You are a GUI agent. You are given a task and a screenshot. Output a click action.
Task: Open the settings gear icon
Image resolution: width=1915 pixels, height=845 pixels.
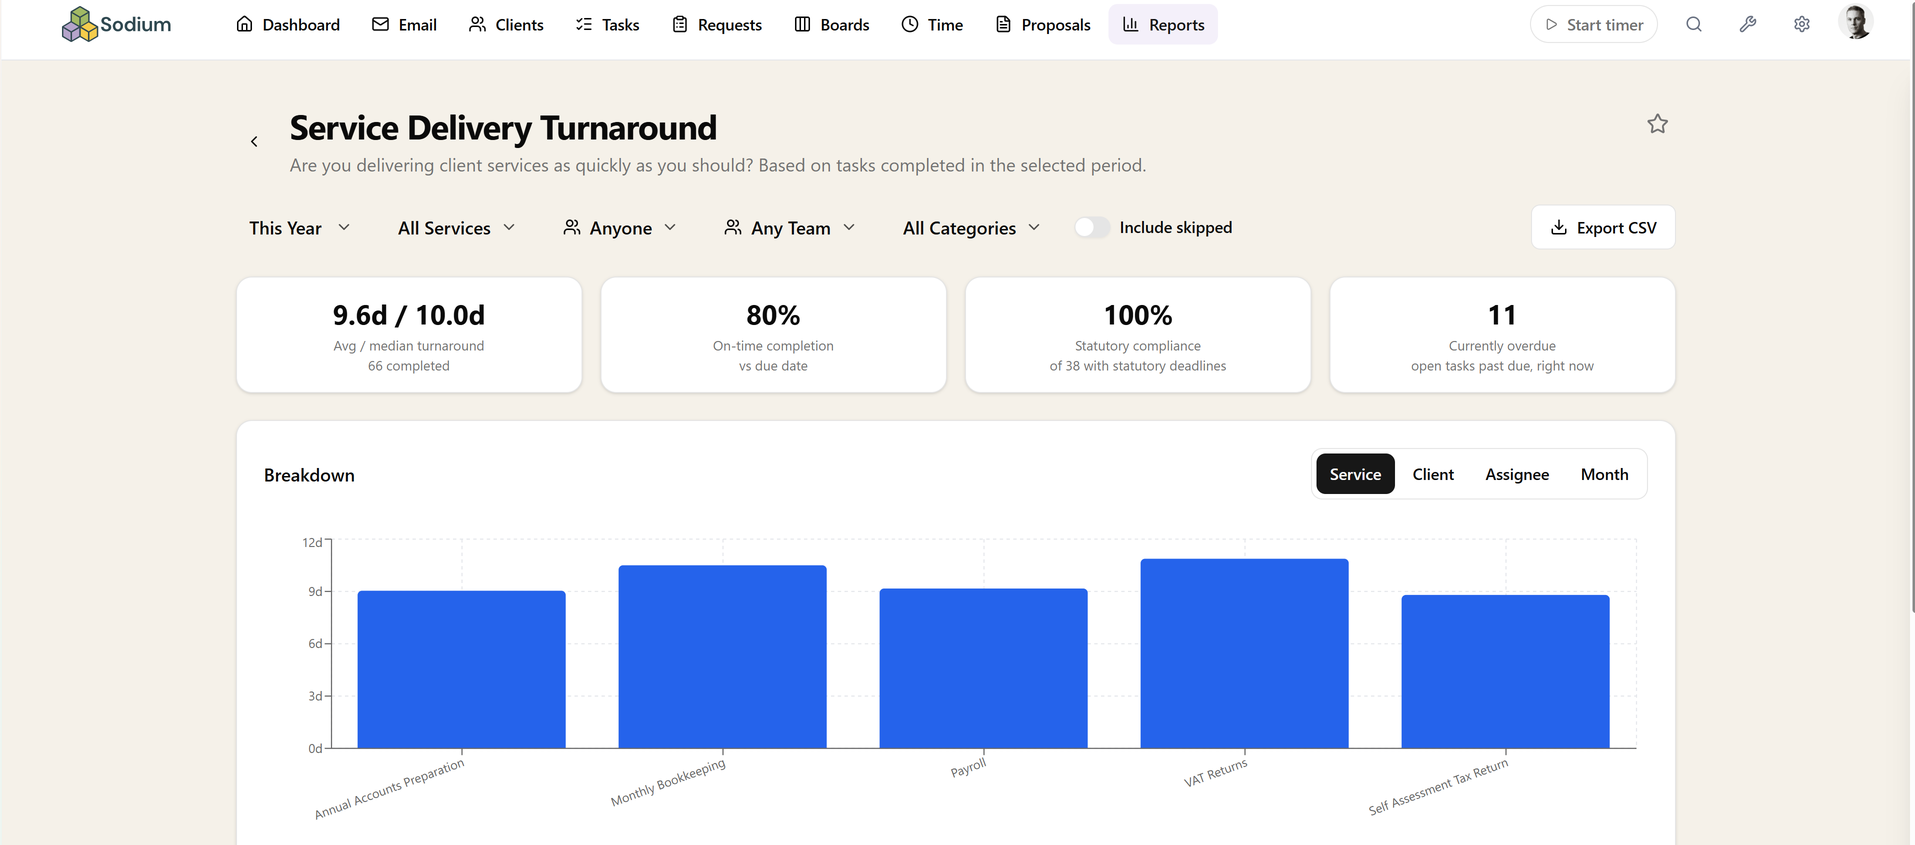1802,24
